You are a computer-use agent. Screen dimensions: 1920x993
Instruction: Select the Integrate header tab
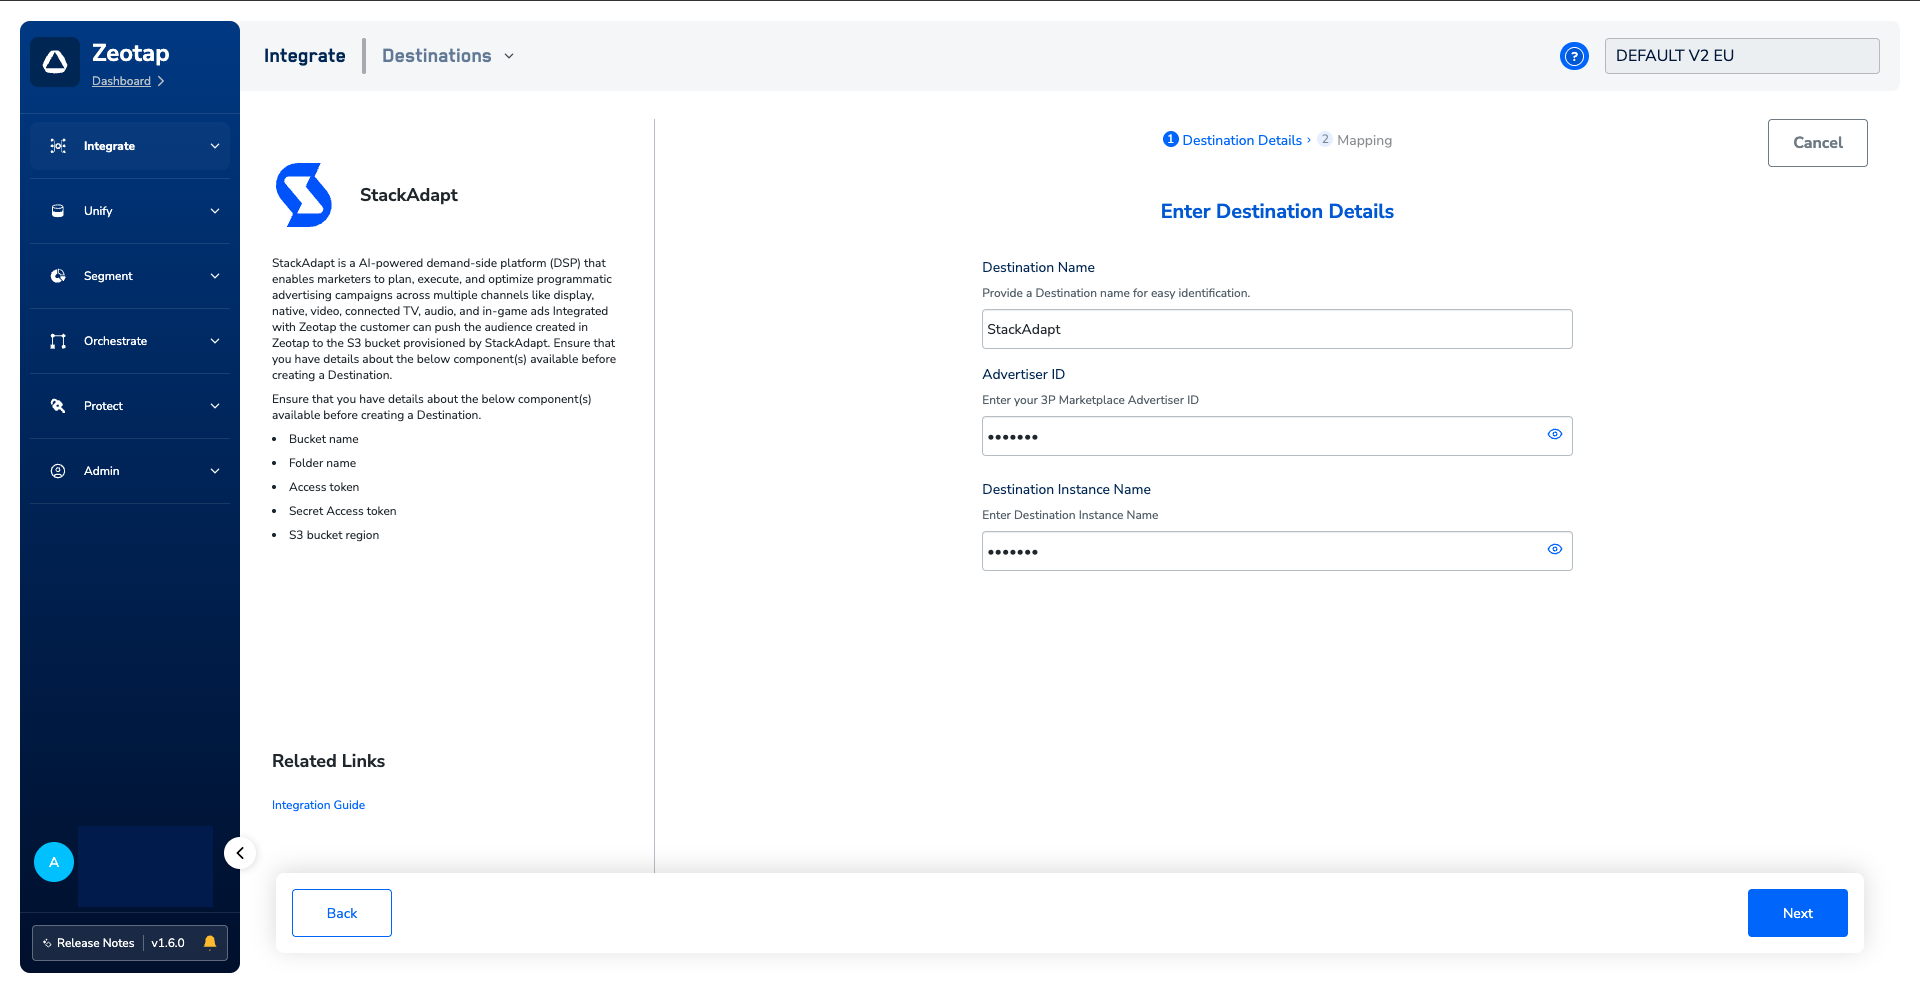point(305,56)
